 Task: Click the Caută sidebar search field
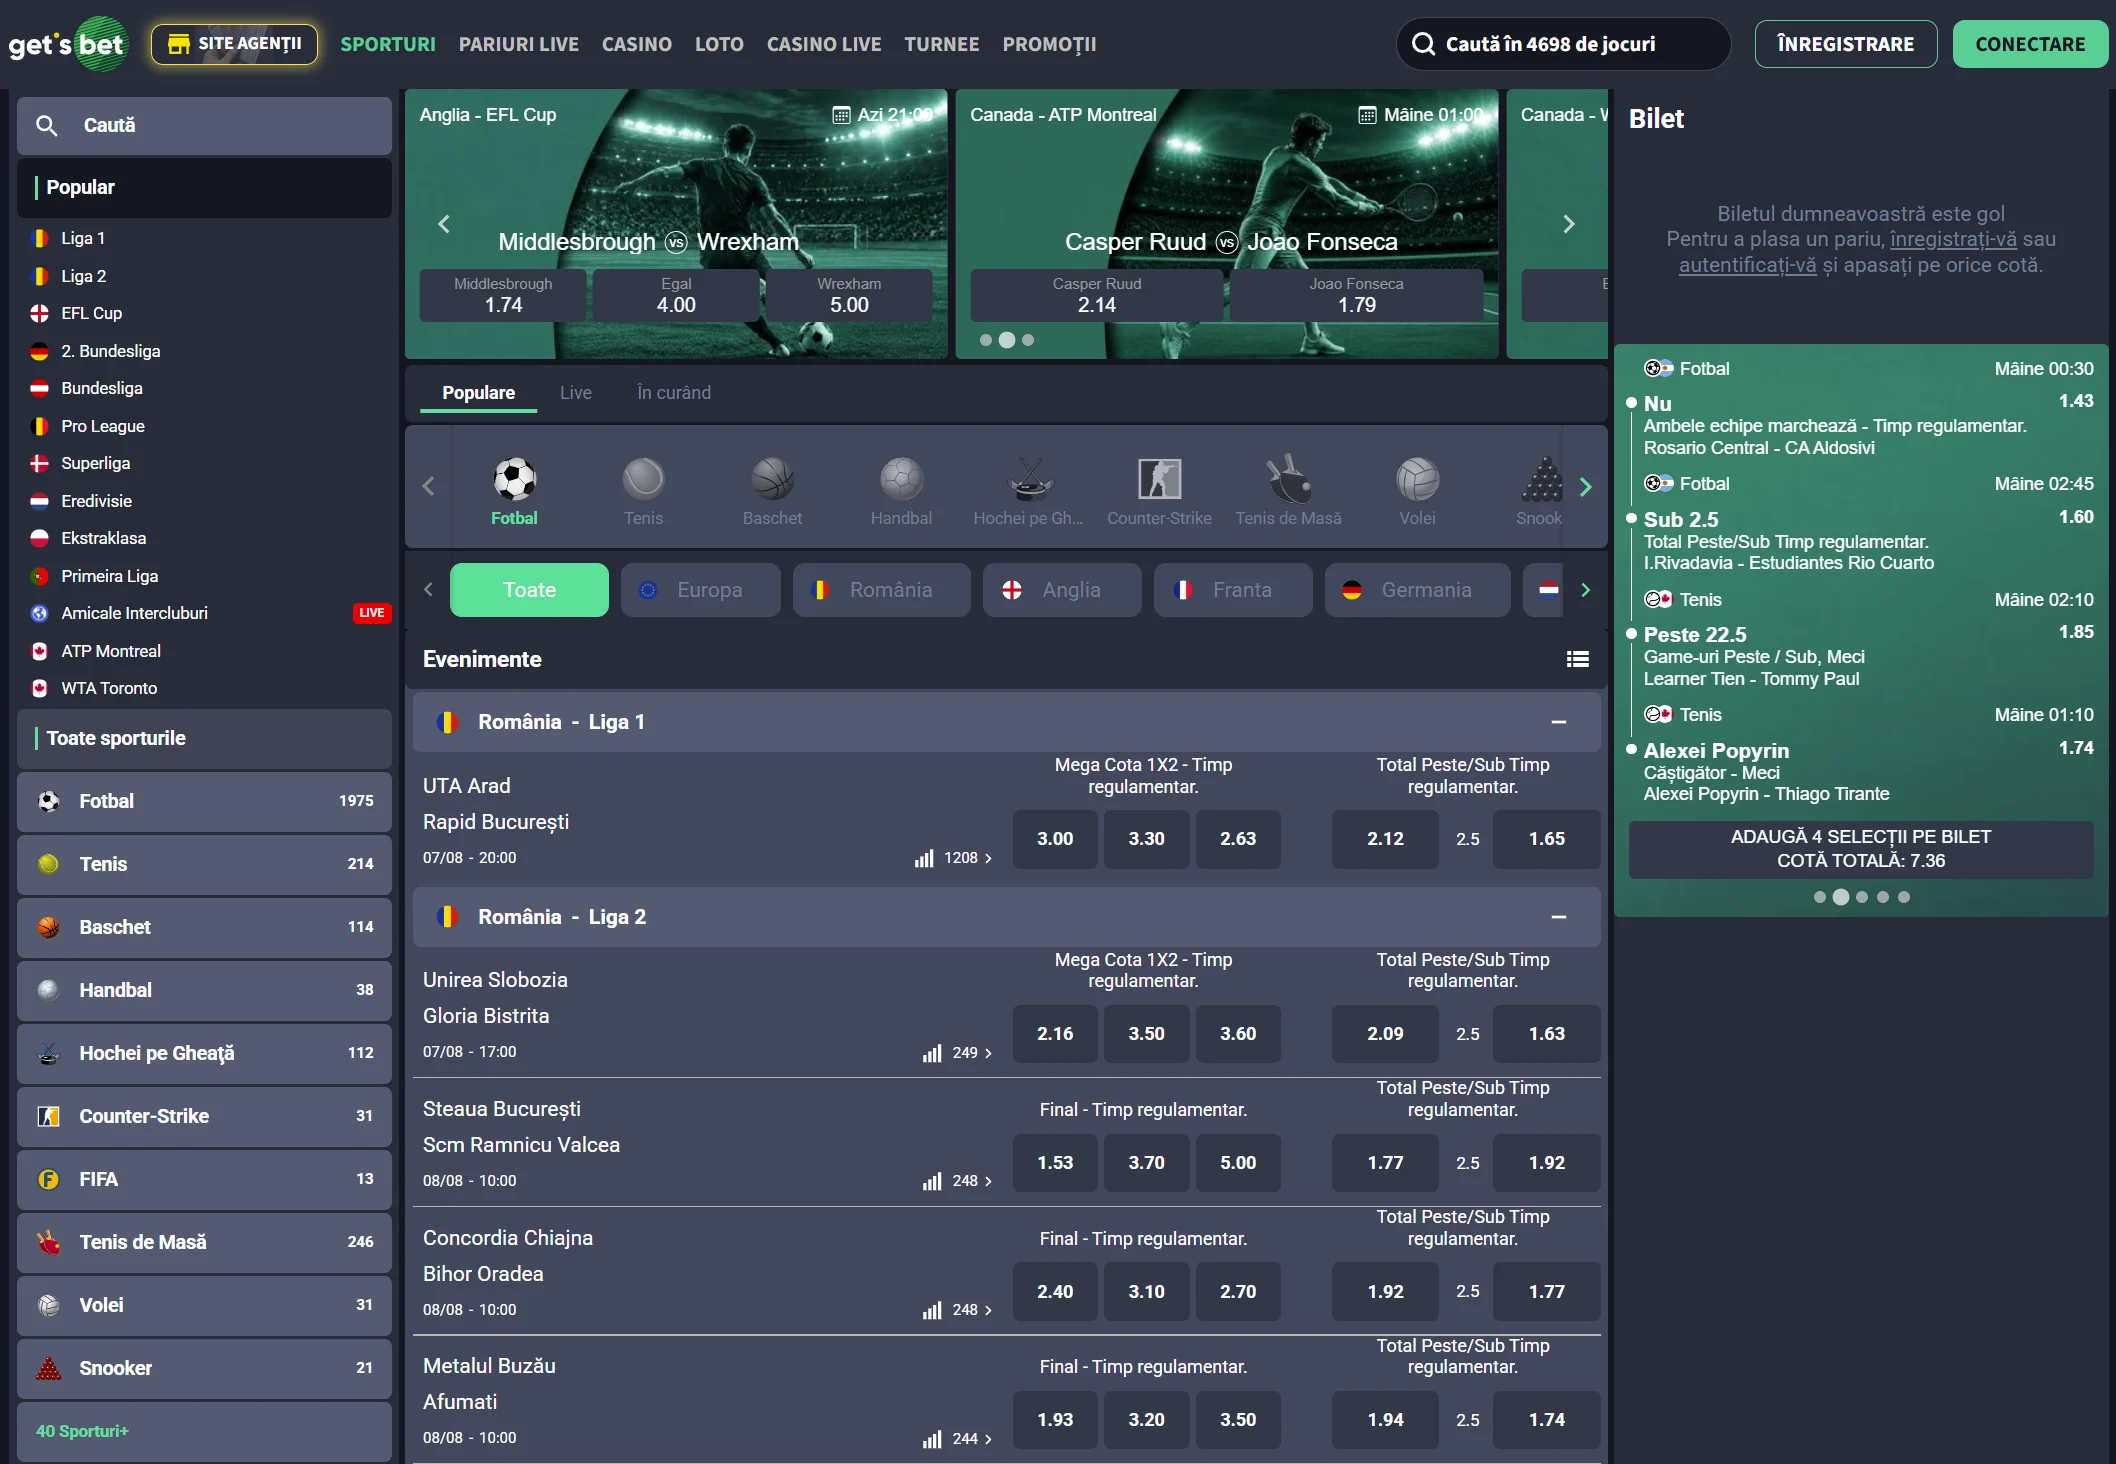point(204,125)
